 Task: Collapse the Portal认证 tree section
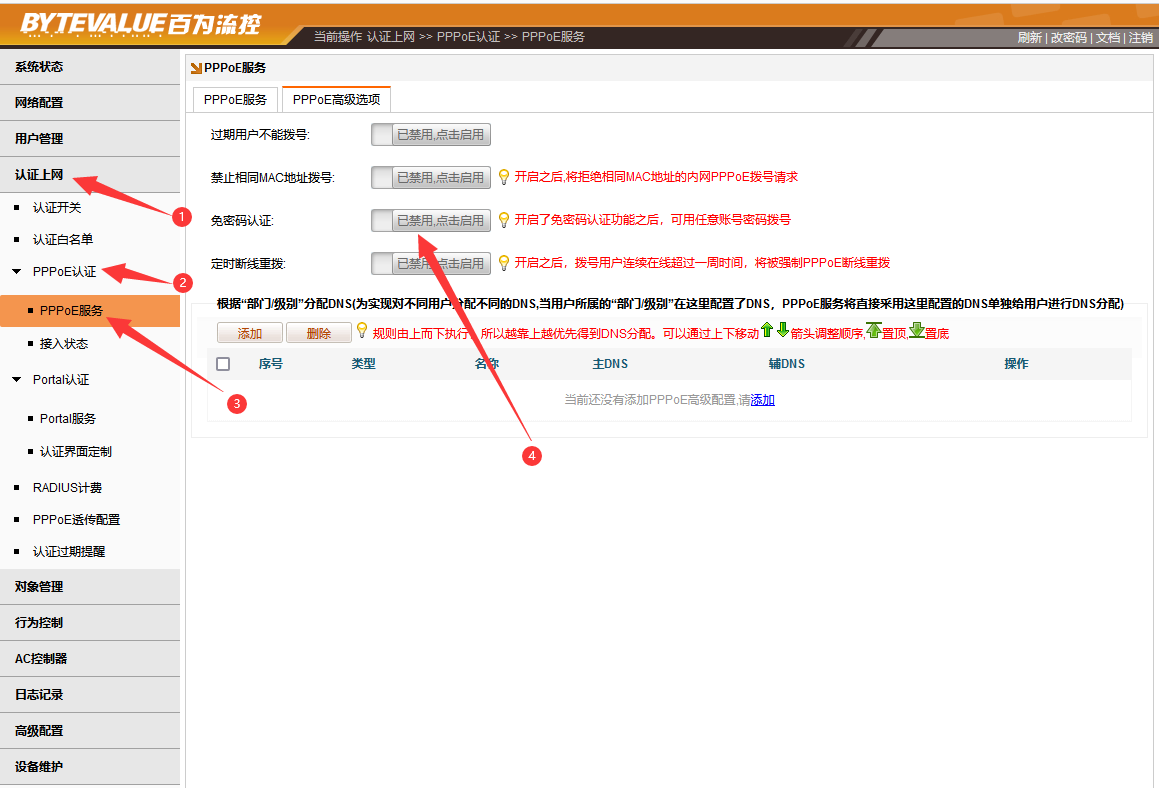pyautogui.click(x=16, y=380)
